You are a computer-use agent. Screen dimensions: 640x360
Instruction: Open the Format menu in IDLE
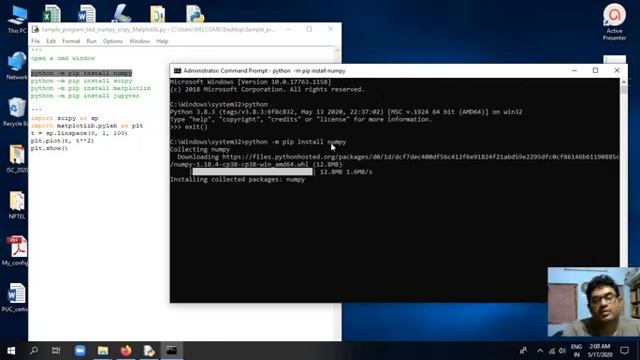coord(71,41)
